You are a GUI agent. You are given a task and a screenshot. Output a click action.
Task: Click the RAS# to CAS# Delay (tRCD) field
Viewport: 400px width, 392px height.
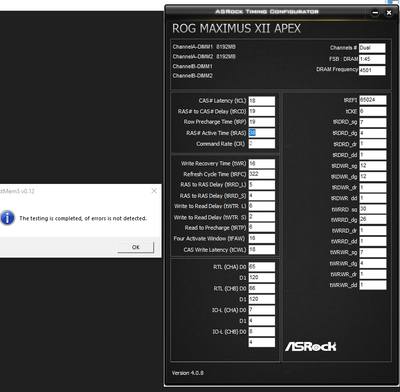point(262,112)
